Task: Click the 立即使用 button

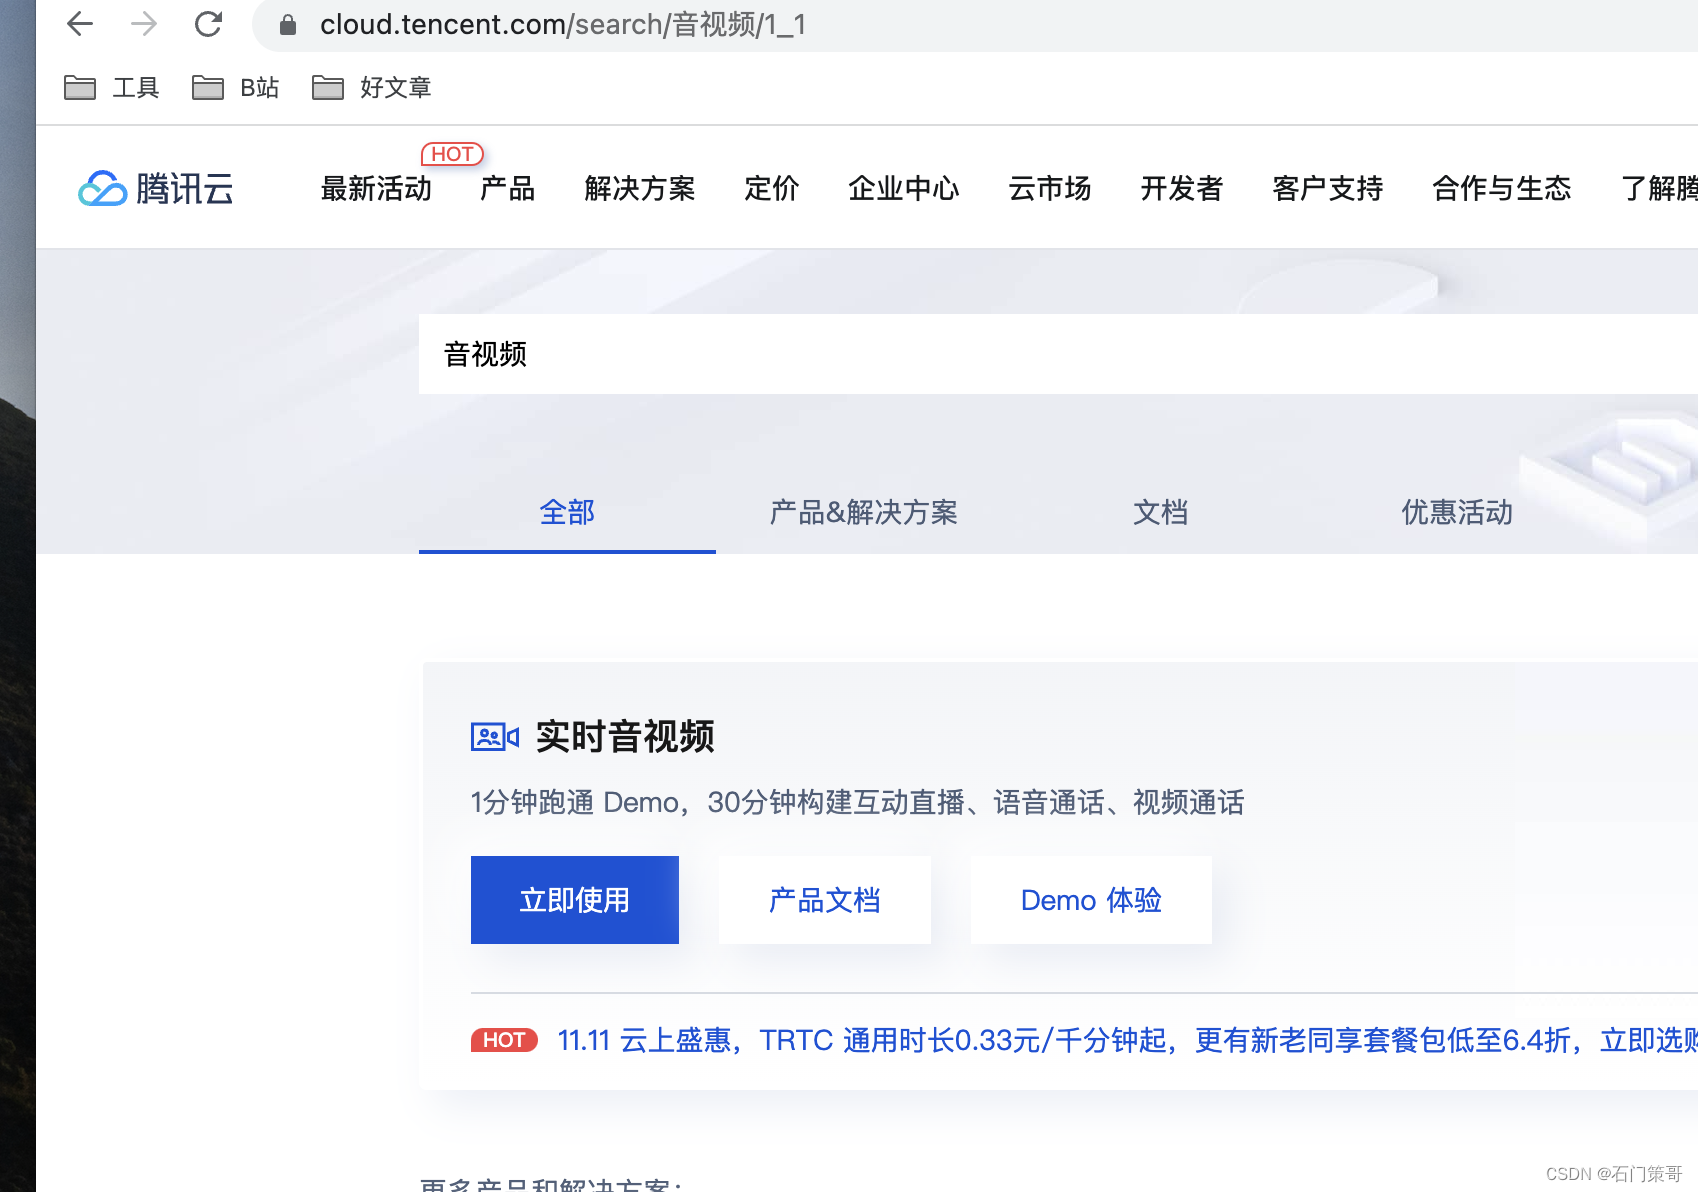Action: click(574, 900)
